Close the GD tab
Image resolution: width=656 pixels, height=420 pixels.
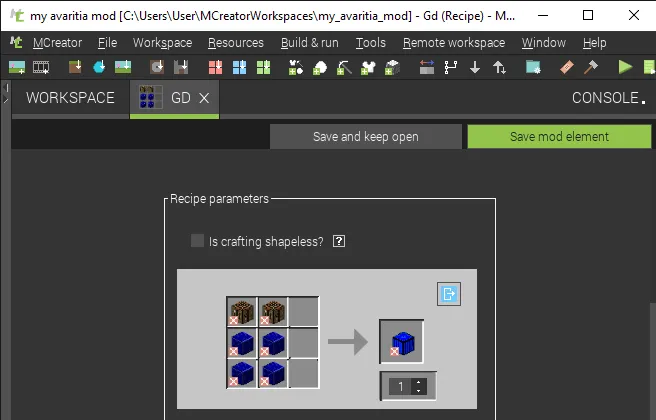coord(204,98)
